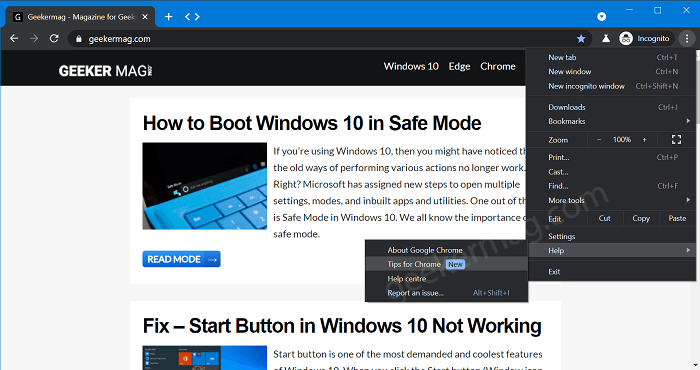The height and width of the screenshot is (370, 700).
Task: Expand the Bookmarks submenu
Action: pyautogui.click(x=612, y=121)
